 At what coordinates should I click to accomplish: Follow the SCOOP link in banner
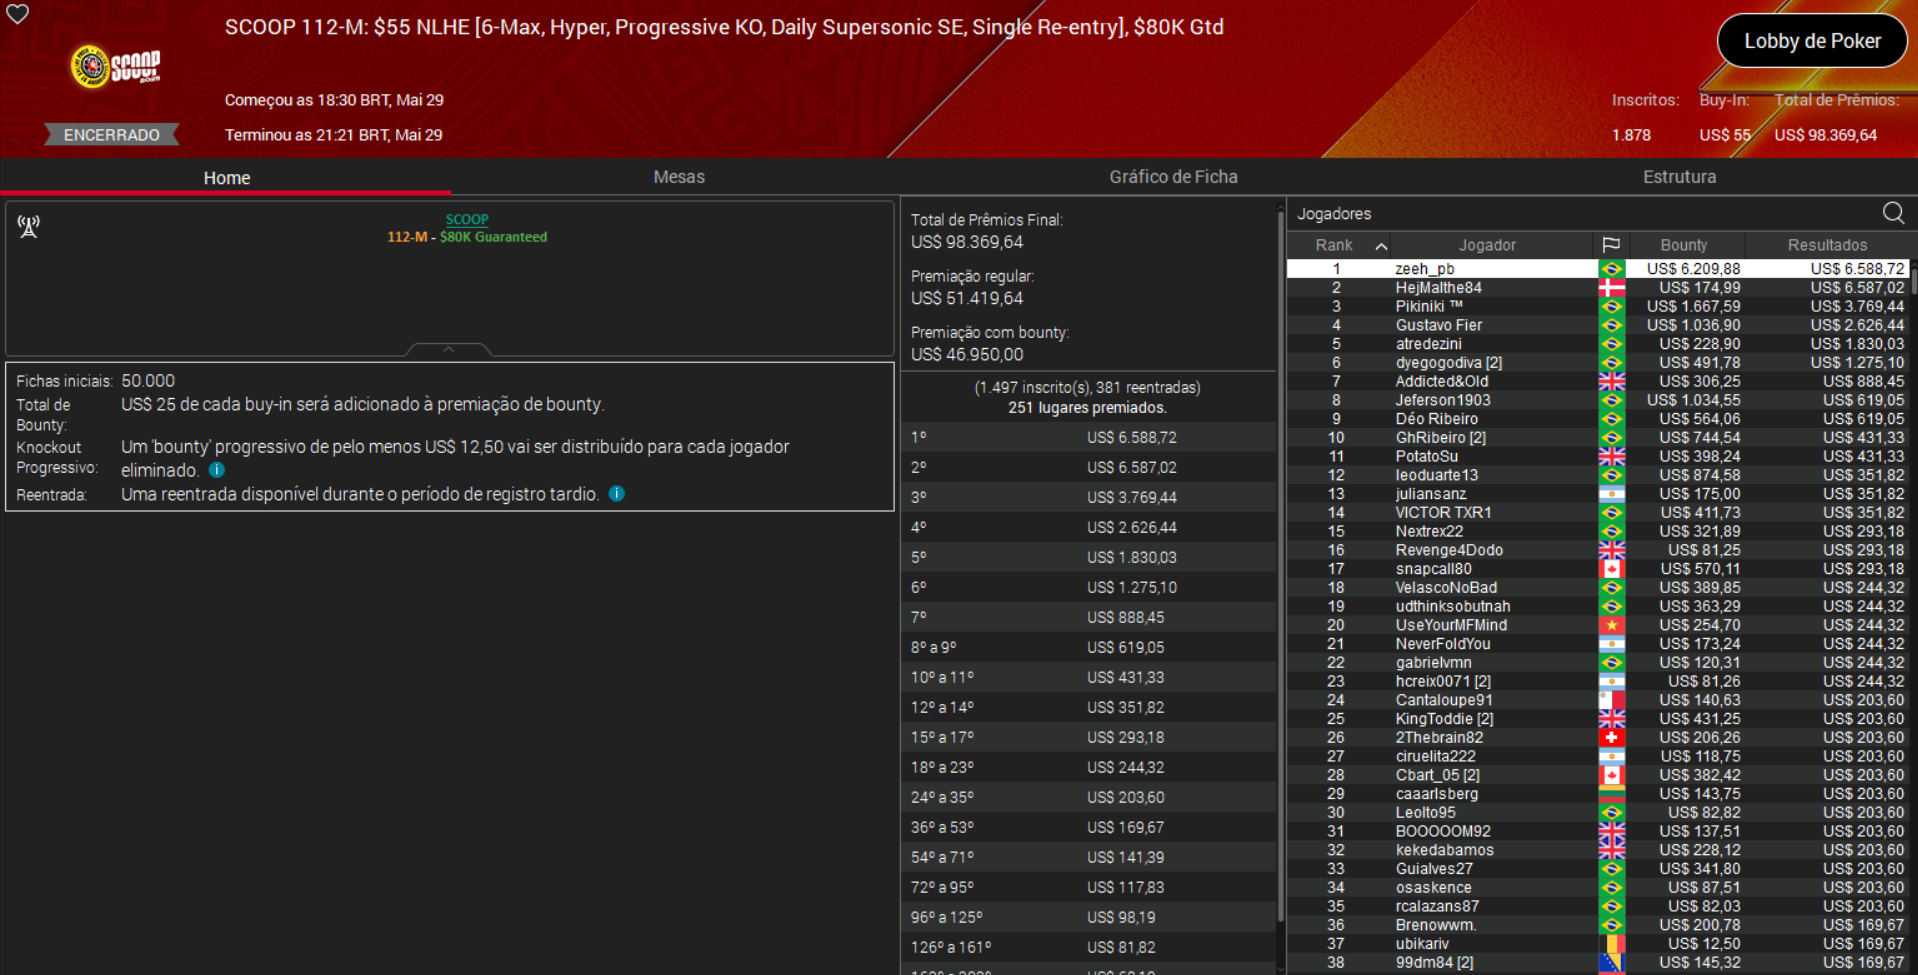(x=467, y=219)
